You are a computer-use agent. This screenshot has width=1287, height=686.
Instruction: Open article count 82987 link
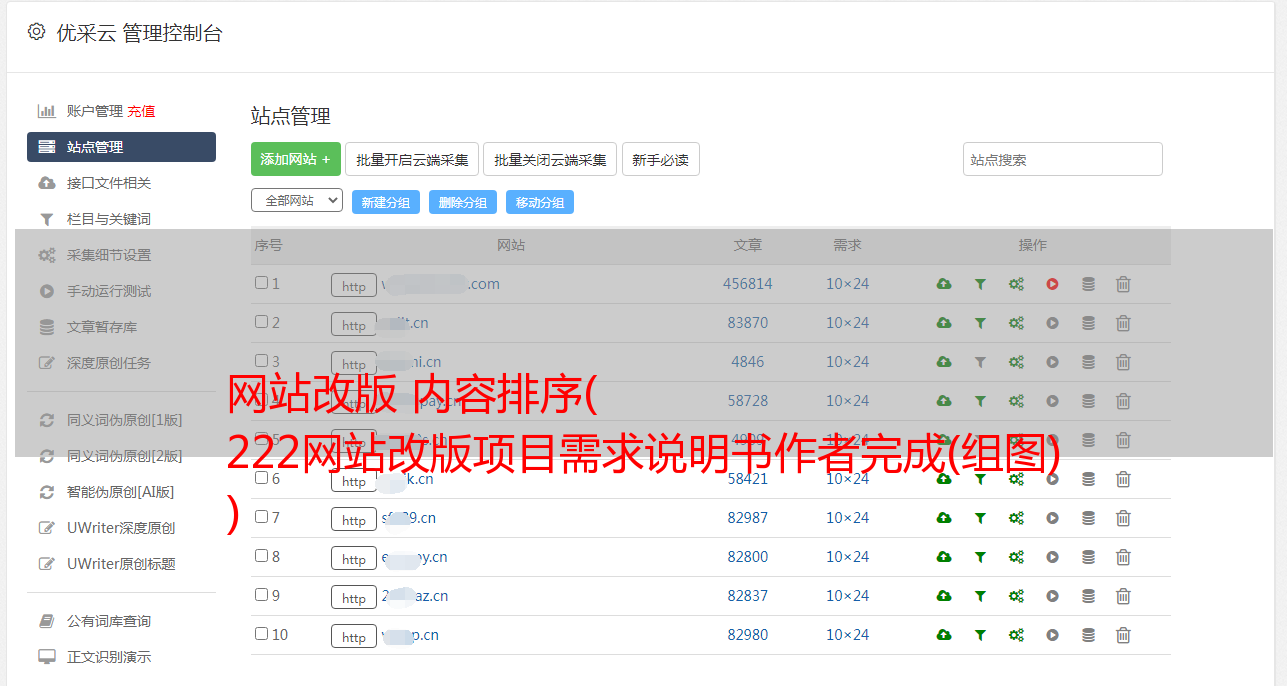click(748, 518)
